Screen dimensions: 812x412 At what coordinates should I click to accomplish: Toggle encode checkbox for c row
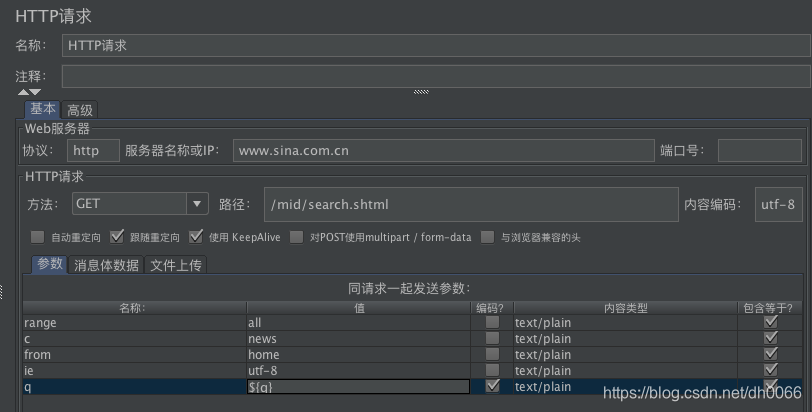click(x=492, y=338)
